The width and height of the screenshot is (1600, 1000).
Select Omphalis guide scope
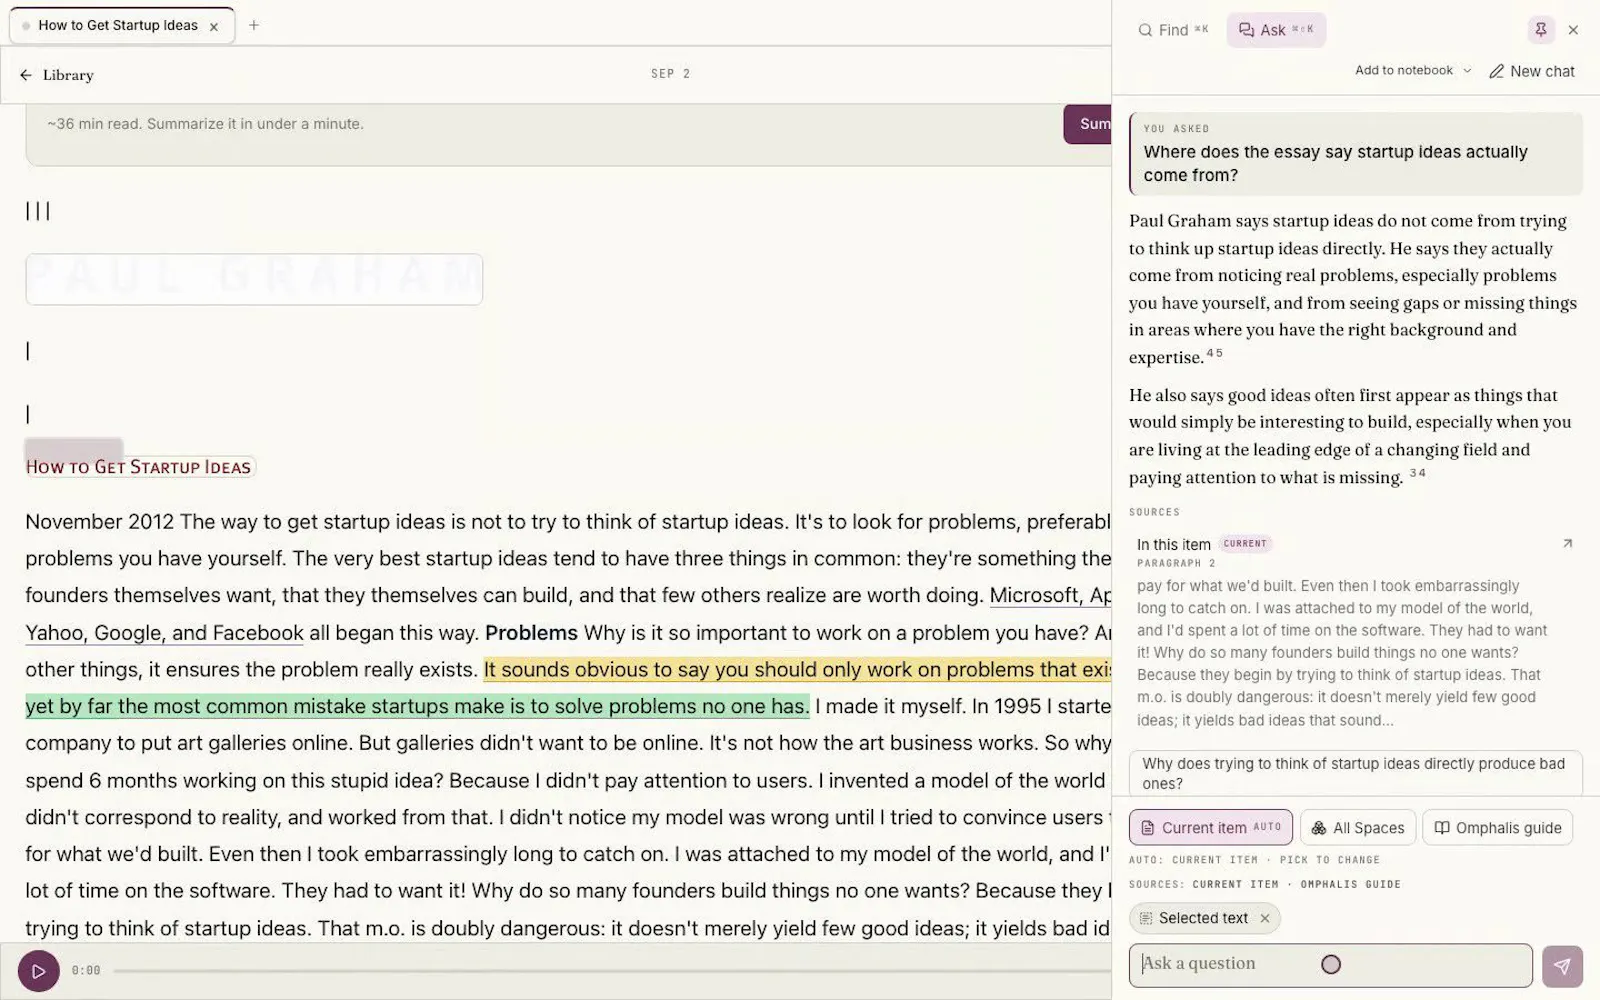1497,827
